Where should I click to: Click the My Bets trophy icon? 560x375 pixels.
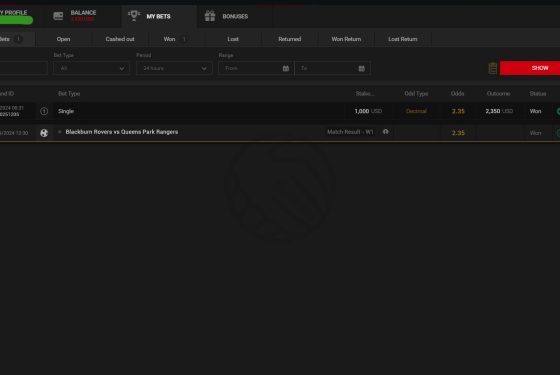pos(134,16)
